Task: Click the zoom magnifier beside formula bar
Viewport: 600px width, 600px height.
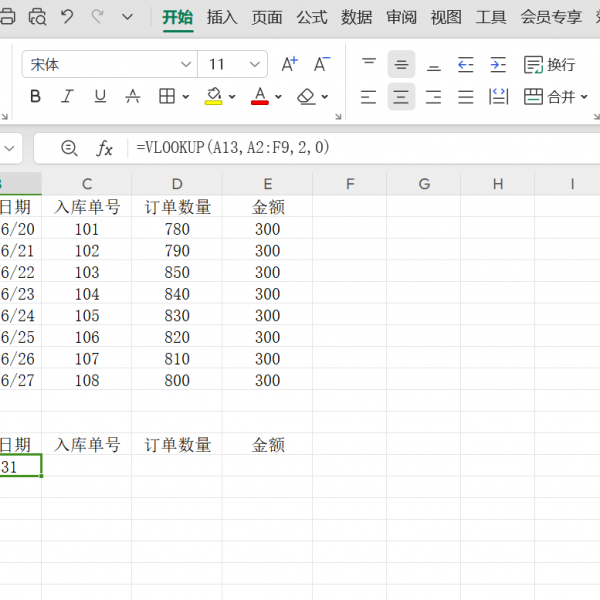Action: 69,148
